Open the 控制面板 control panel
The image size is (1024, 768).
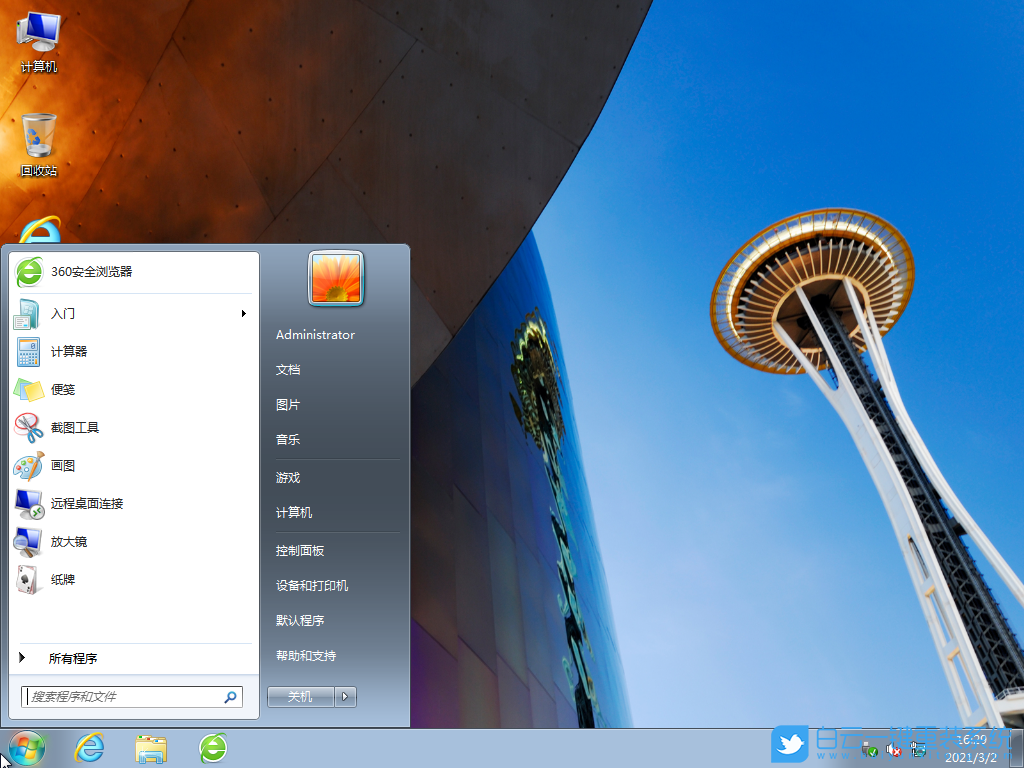[x=299, y=550]
